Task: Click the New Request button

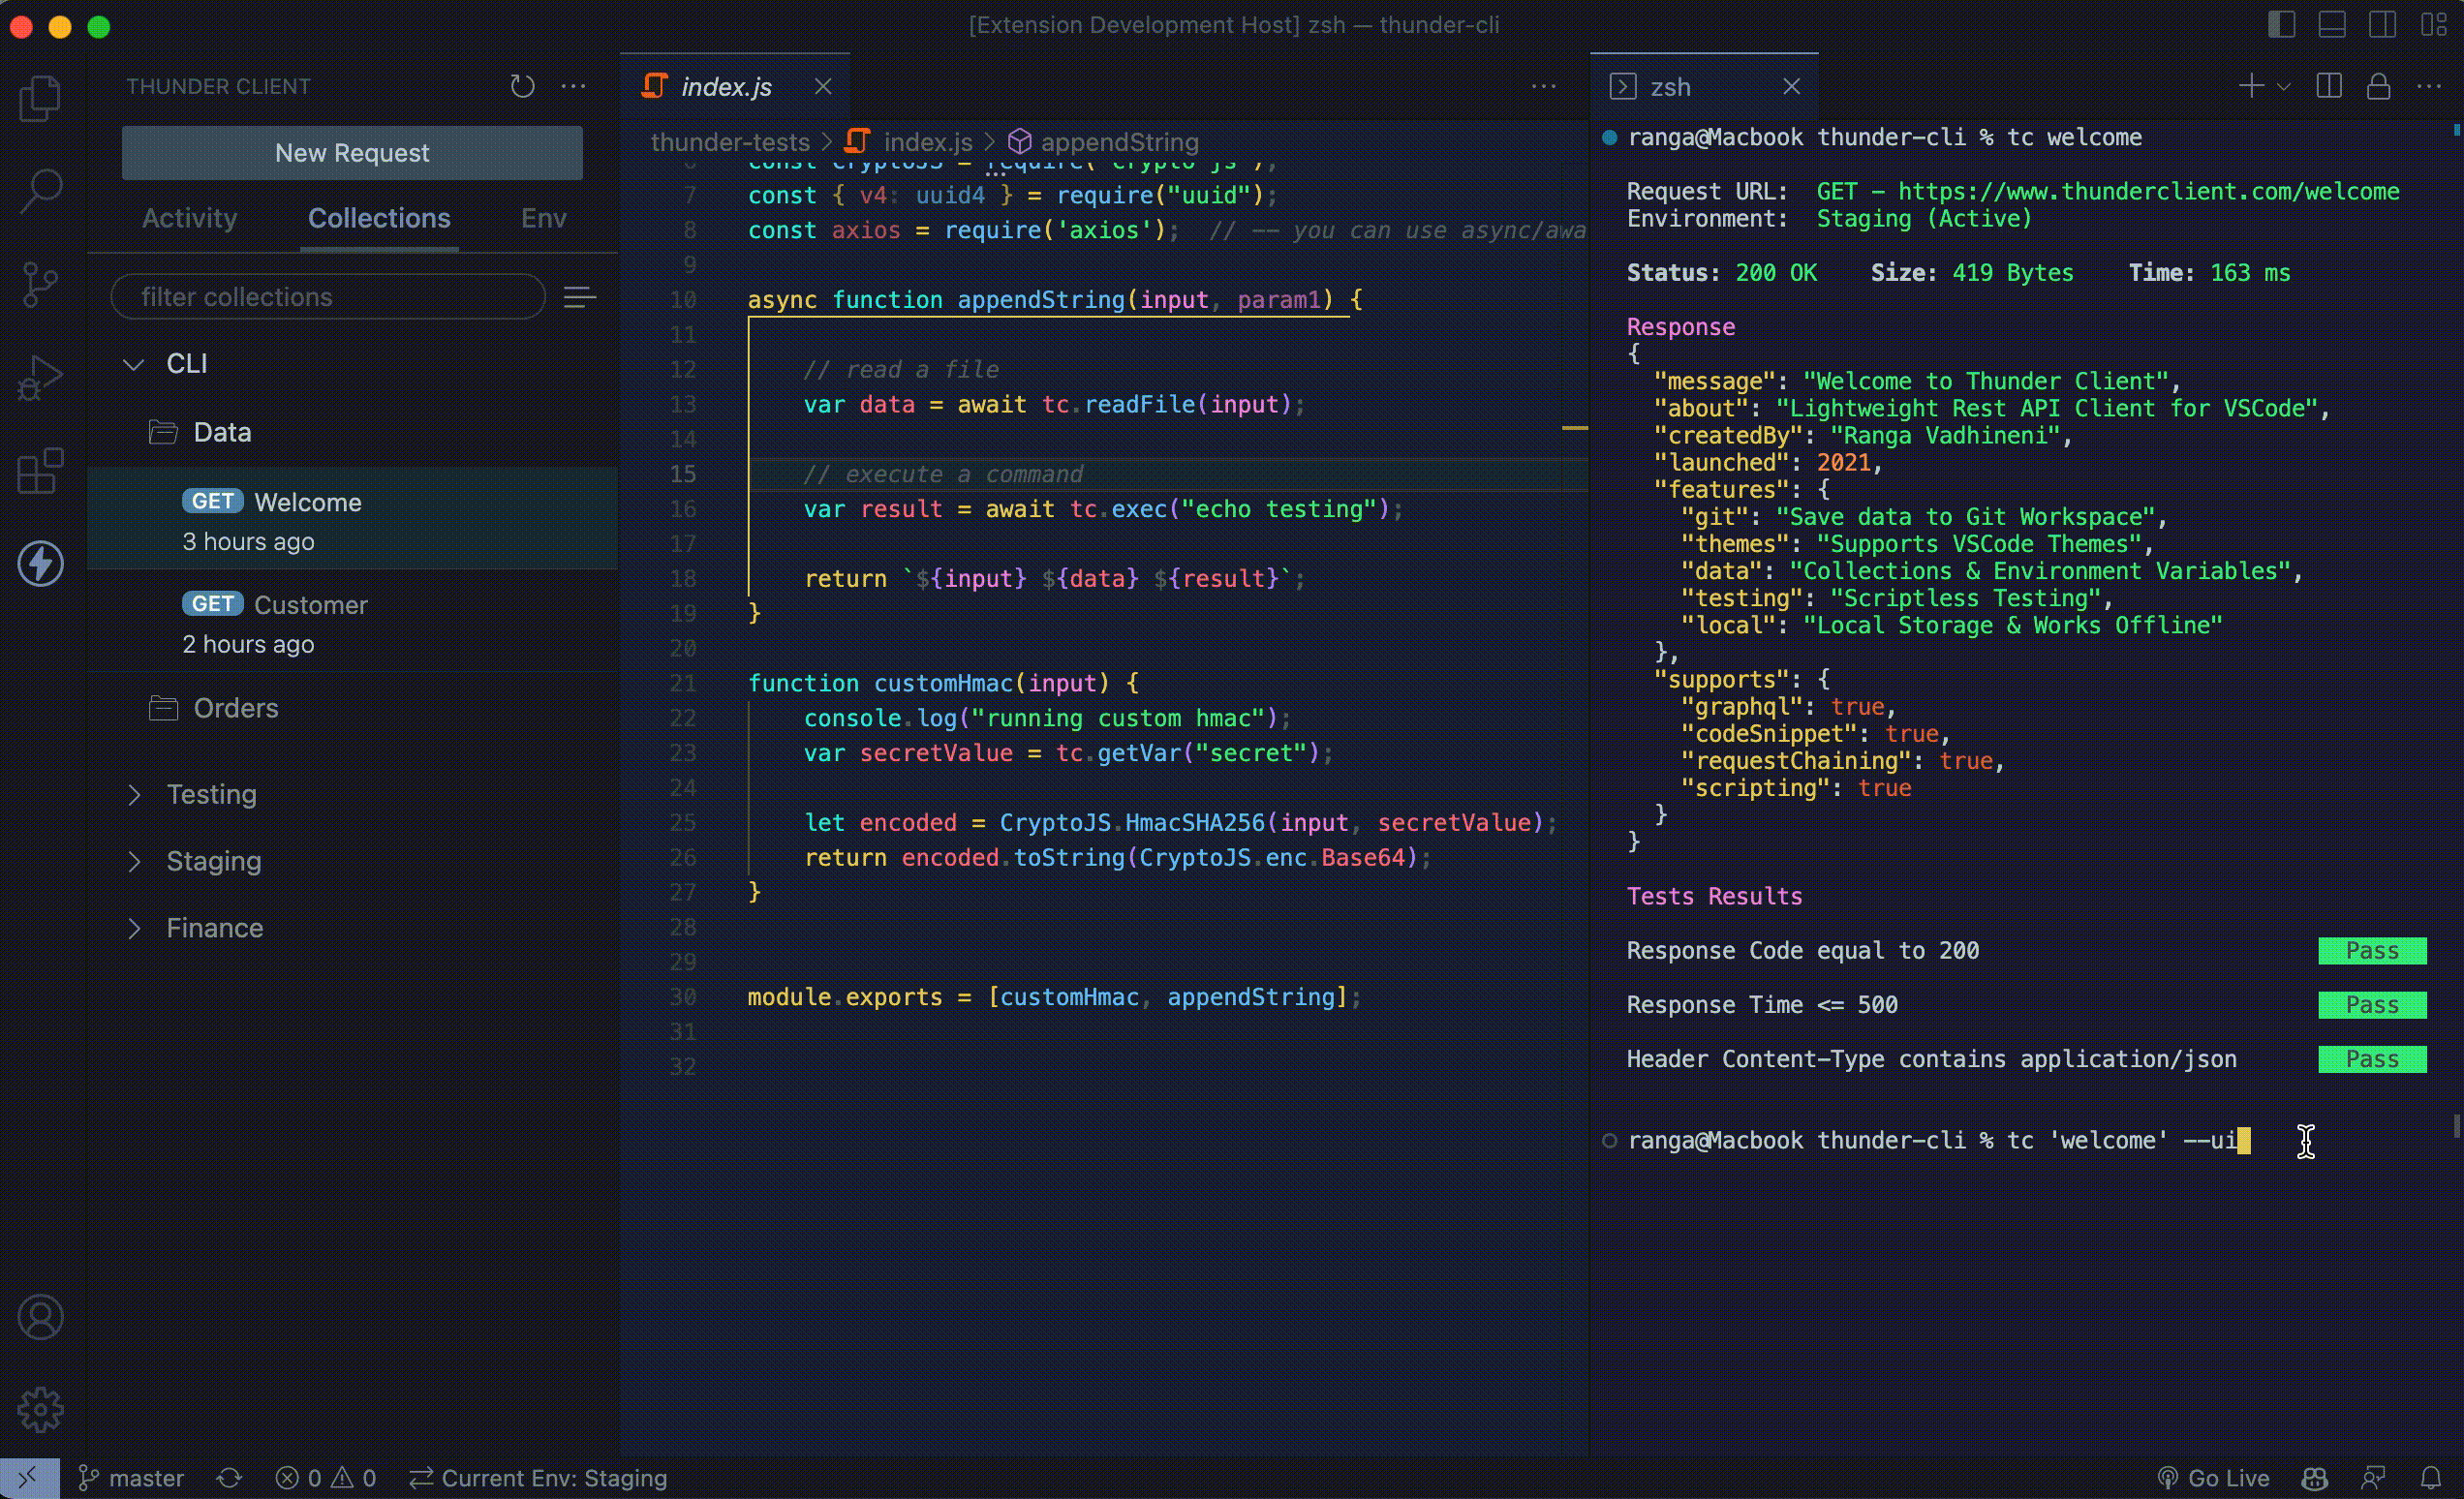Action: pos(352,153)
